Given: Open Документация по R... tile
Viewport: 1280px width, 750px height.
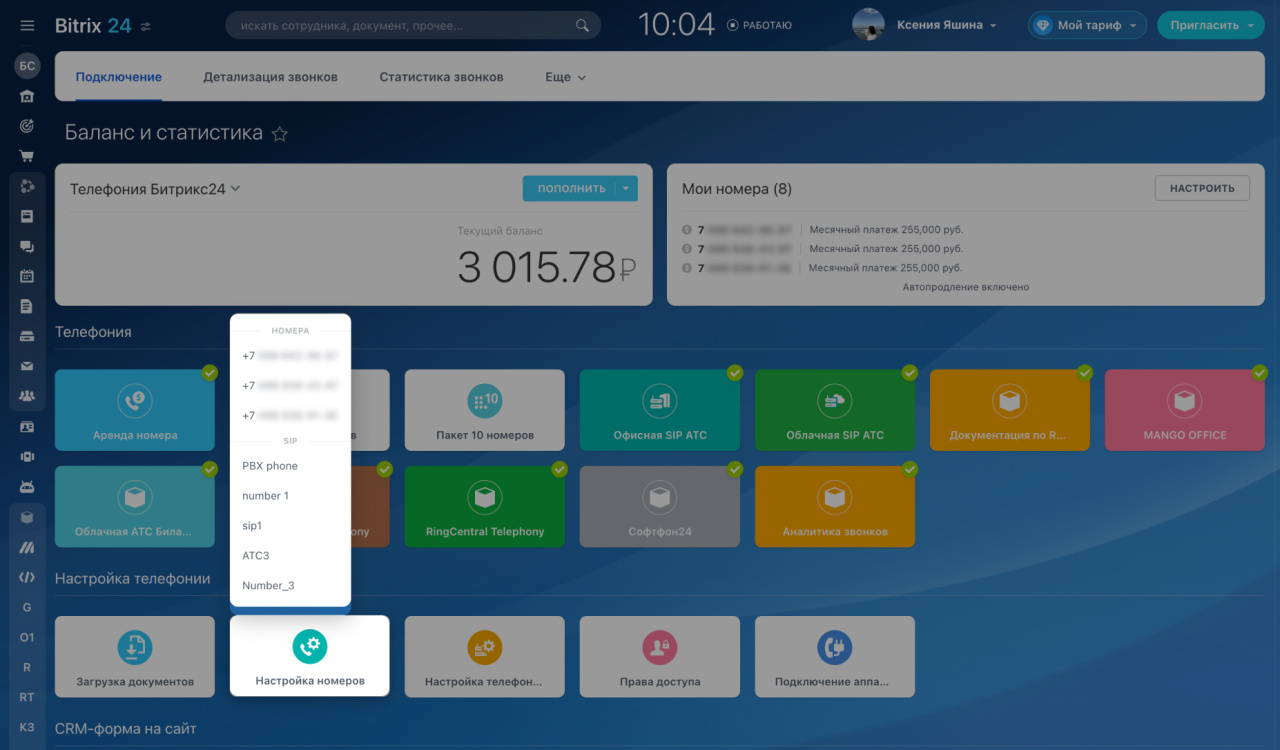Looking at the screenshot, I should [1010, 410].
